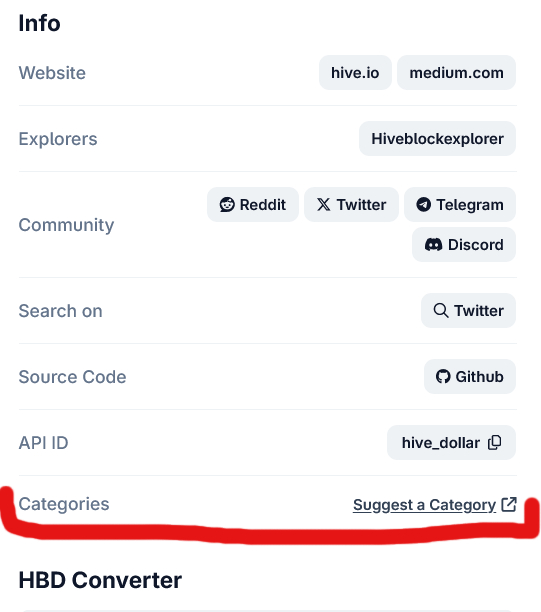541x612 pixels.
Task: Click the Discord logo icon
Action: pos(433,245)
